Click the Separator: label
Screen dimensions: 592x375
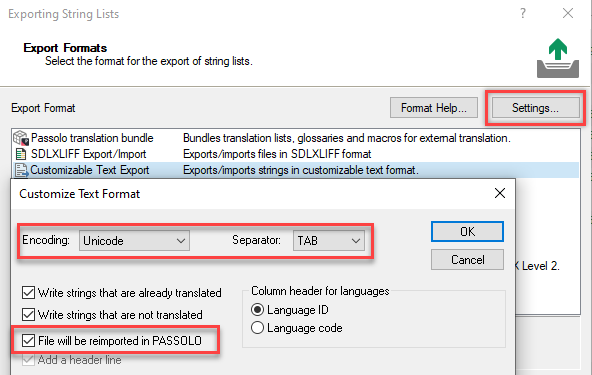point(256,240)
